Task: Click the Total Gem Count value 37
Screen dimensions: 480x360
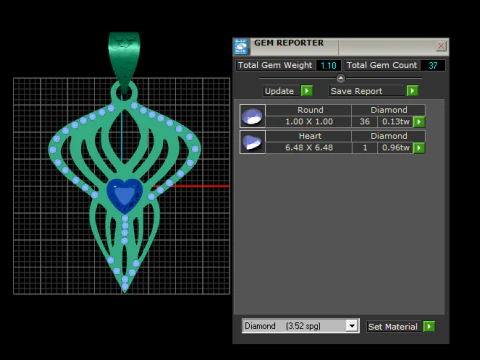Action: pyautogui.click(x=433, y=65)
